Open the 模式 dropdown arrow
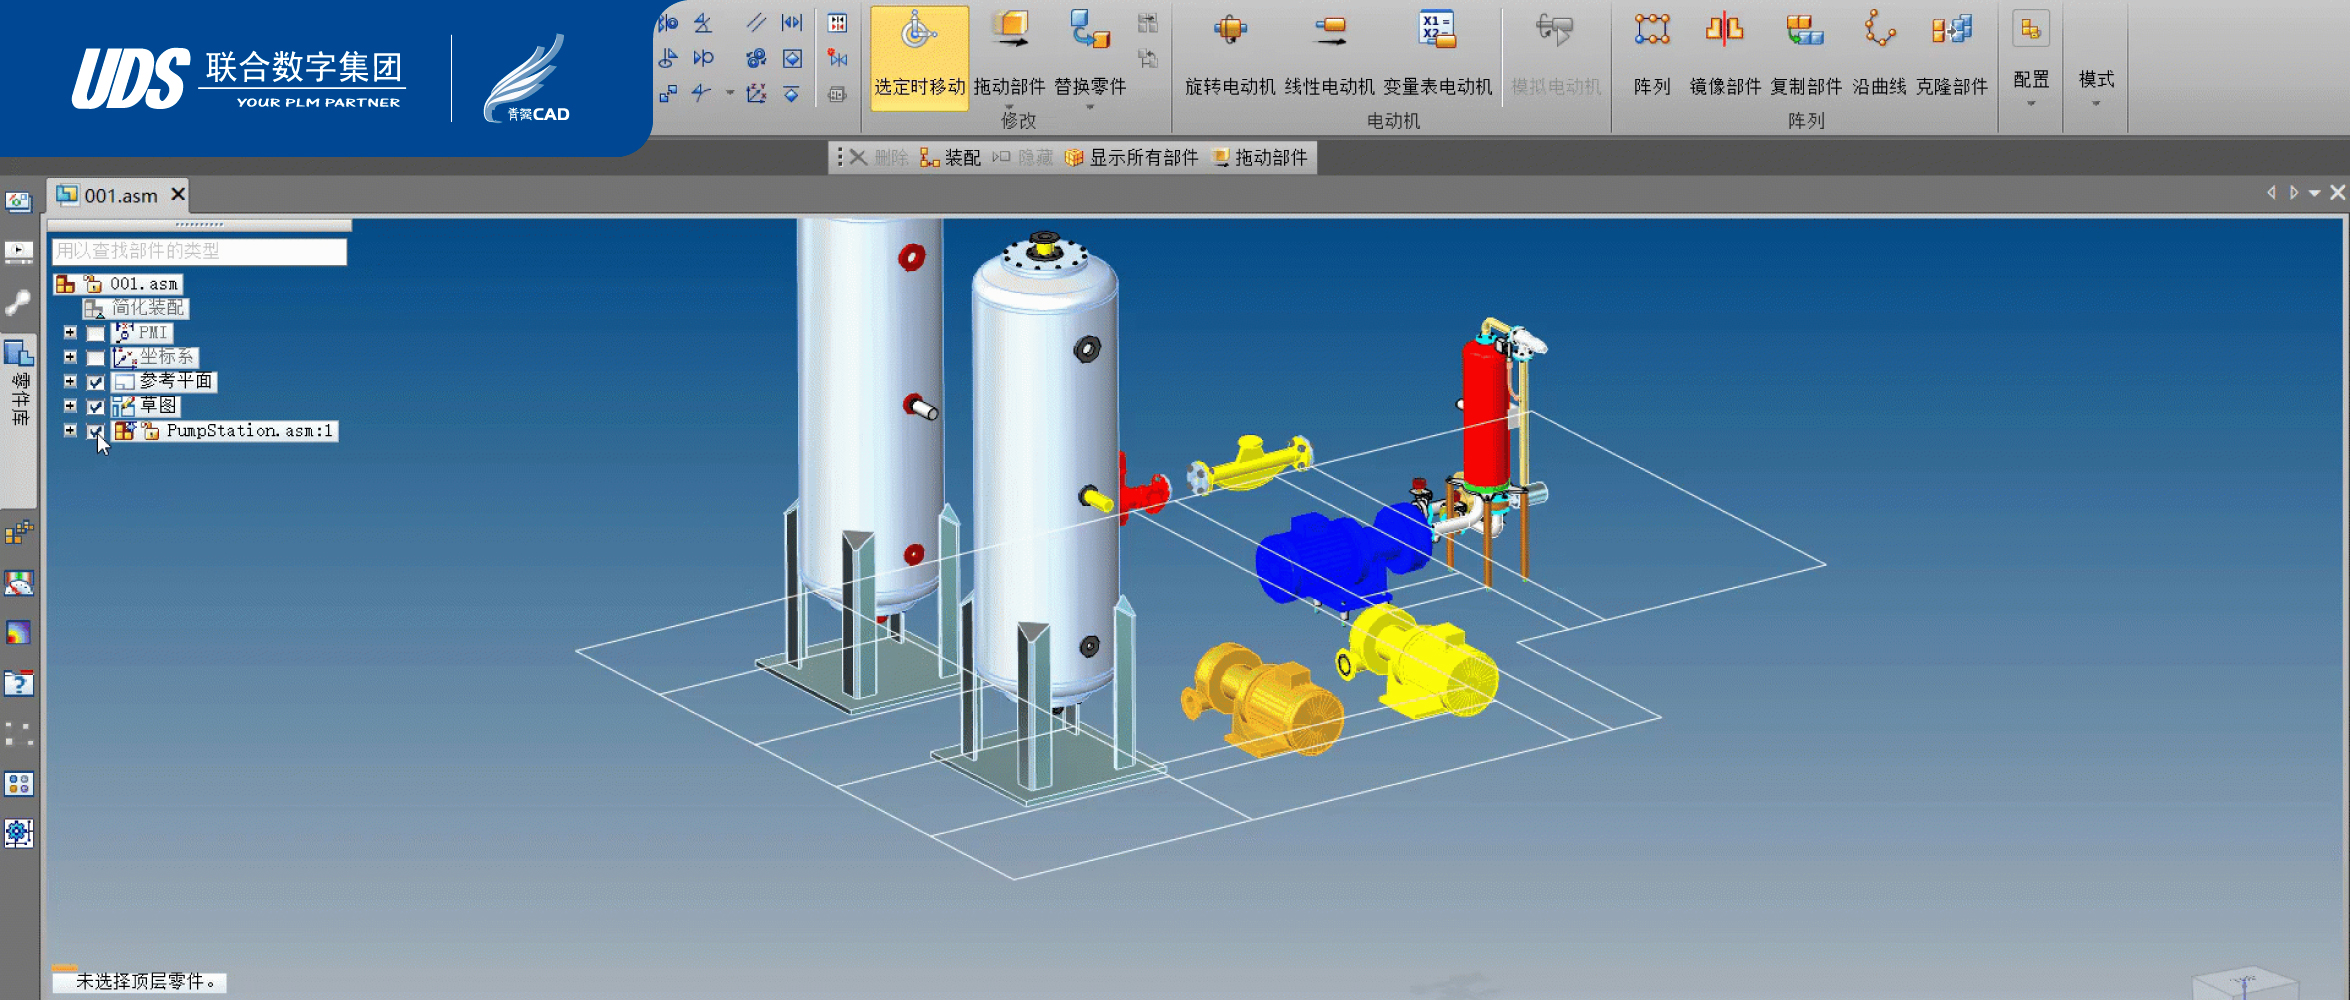2350x1000 pixels. (x=2096, y=104)
